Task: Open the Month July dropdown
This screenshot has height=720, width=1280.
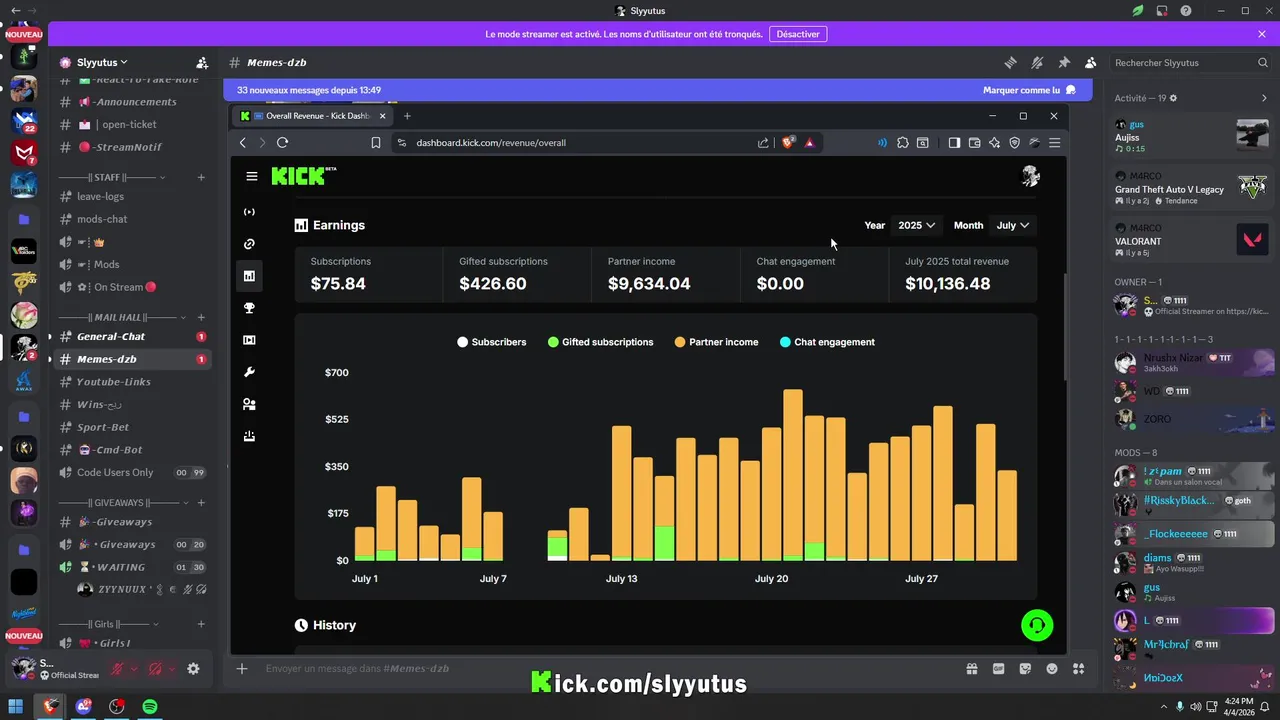Action: click(x=1013, y=225)
